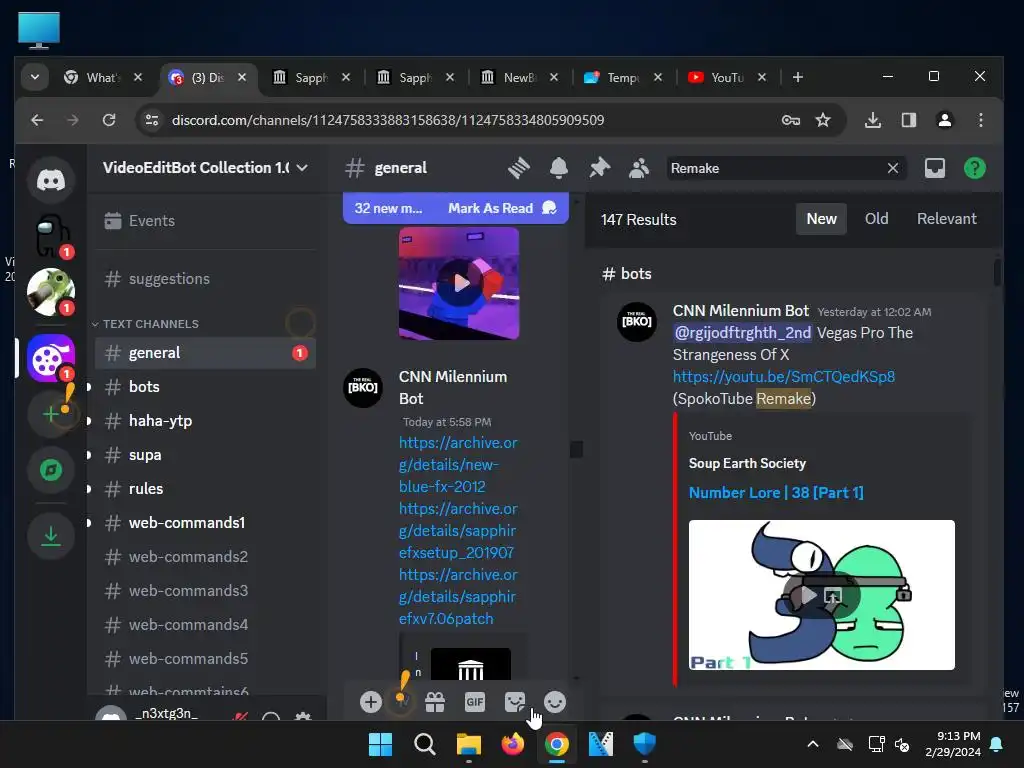The width and height of the screenshot is (1024, 768).
Task: Open Chrome profile icon
Action: (x=944, y=120)
